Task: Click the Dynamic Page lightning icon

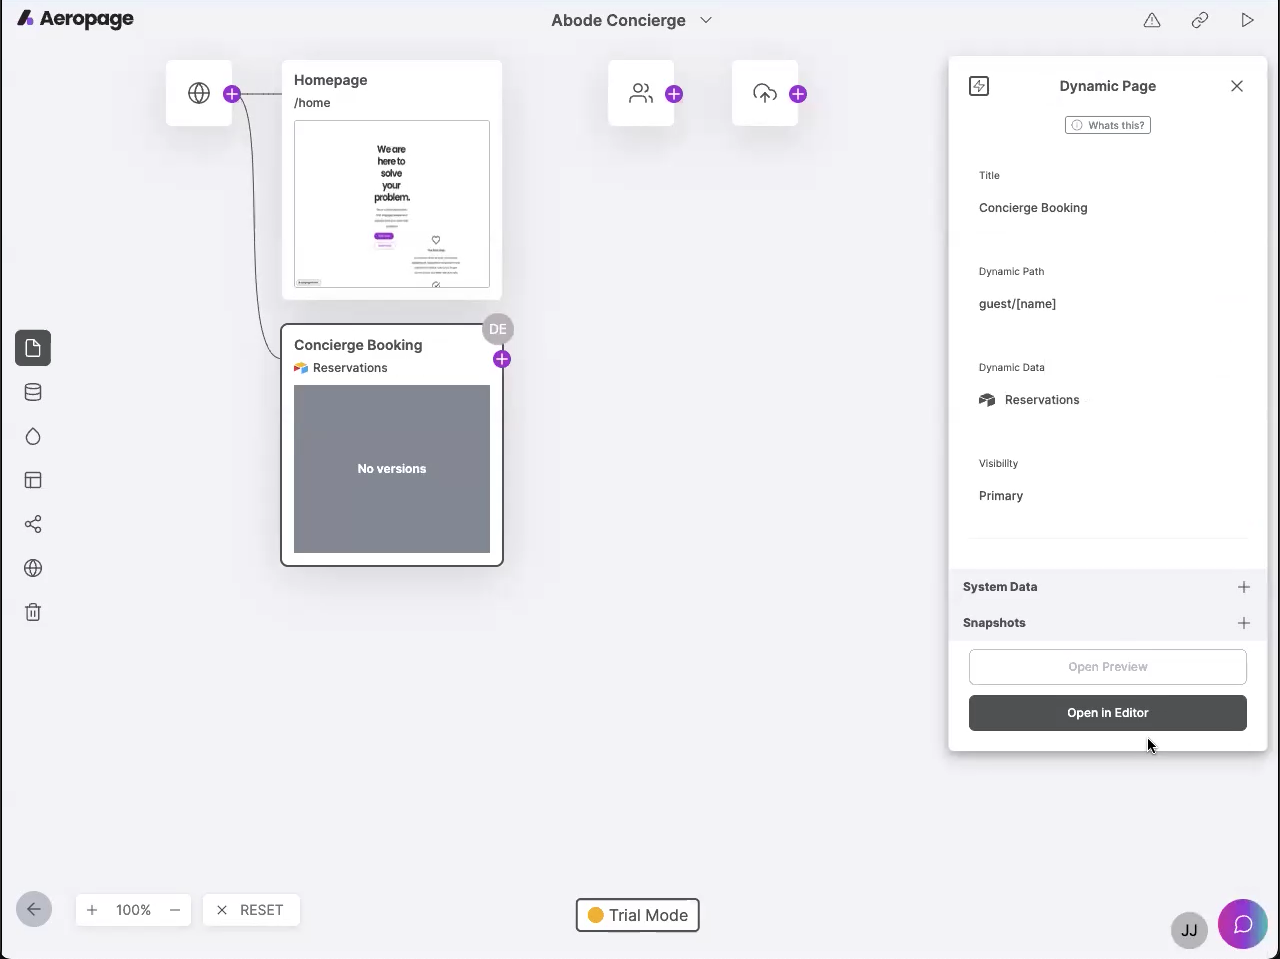Action: point(979,86)
